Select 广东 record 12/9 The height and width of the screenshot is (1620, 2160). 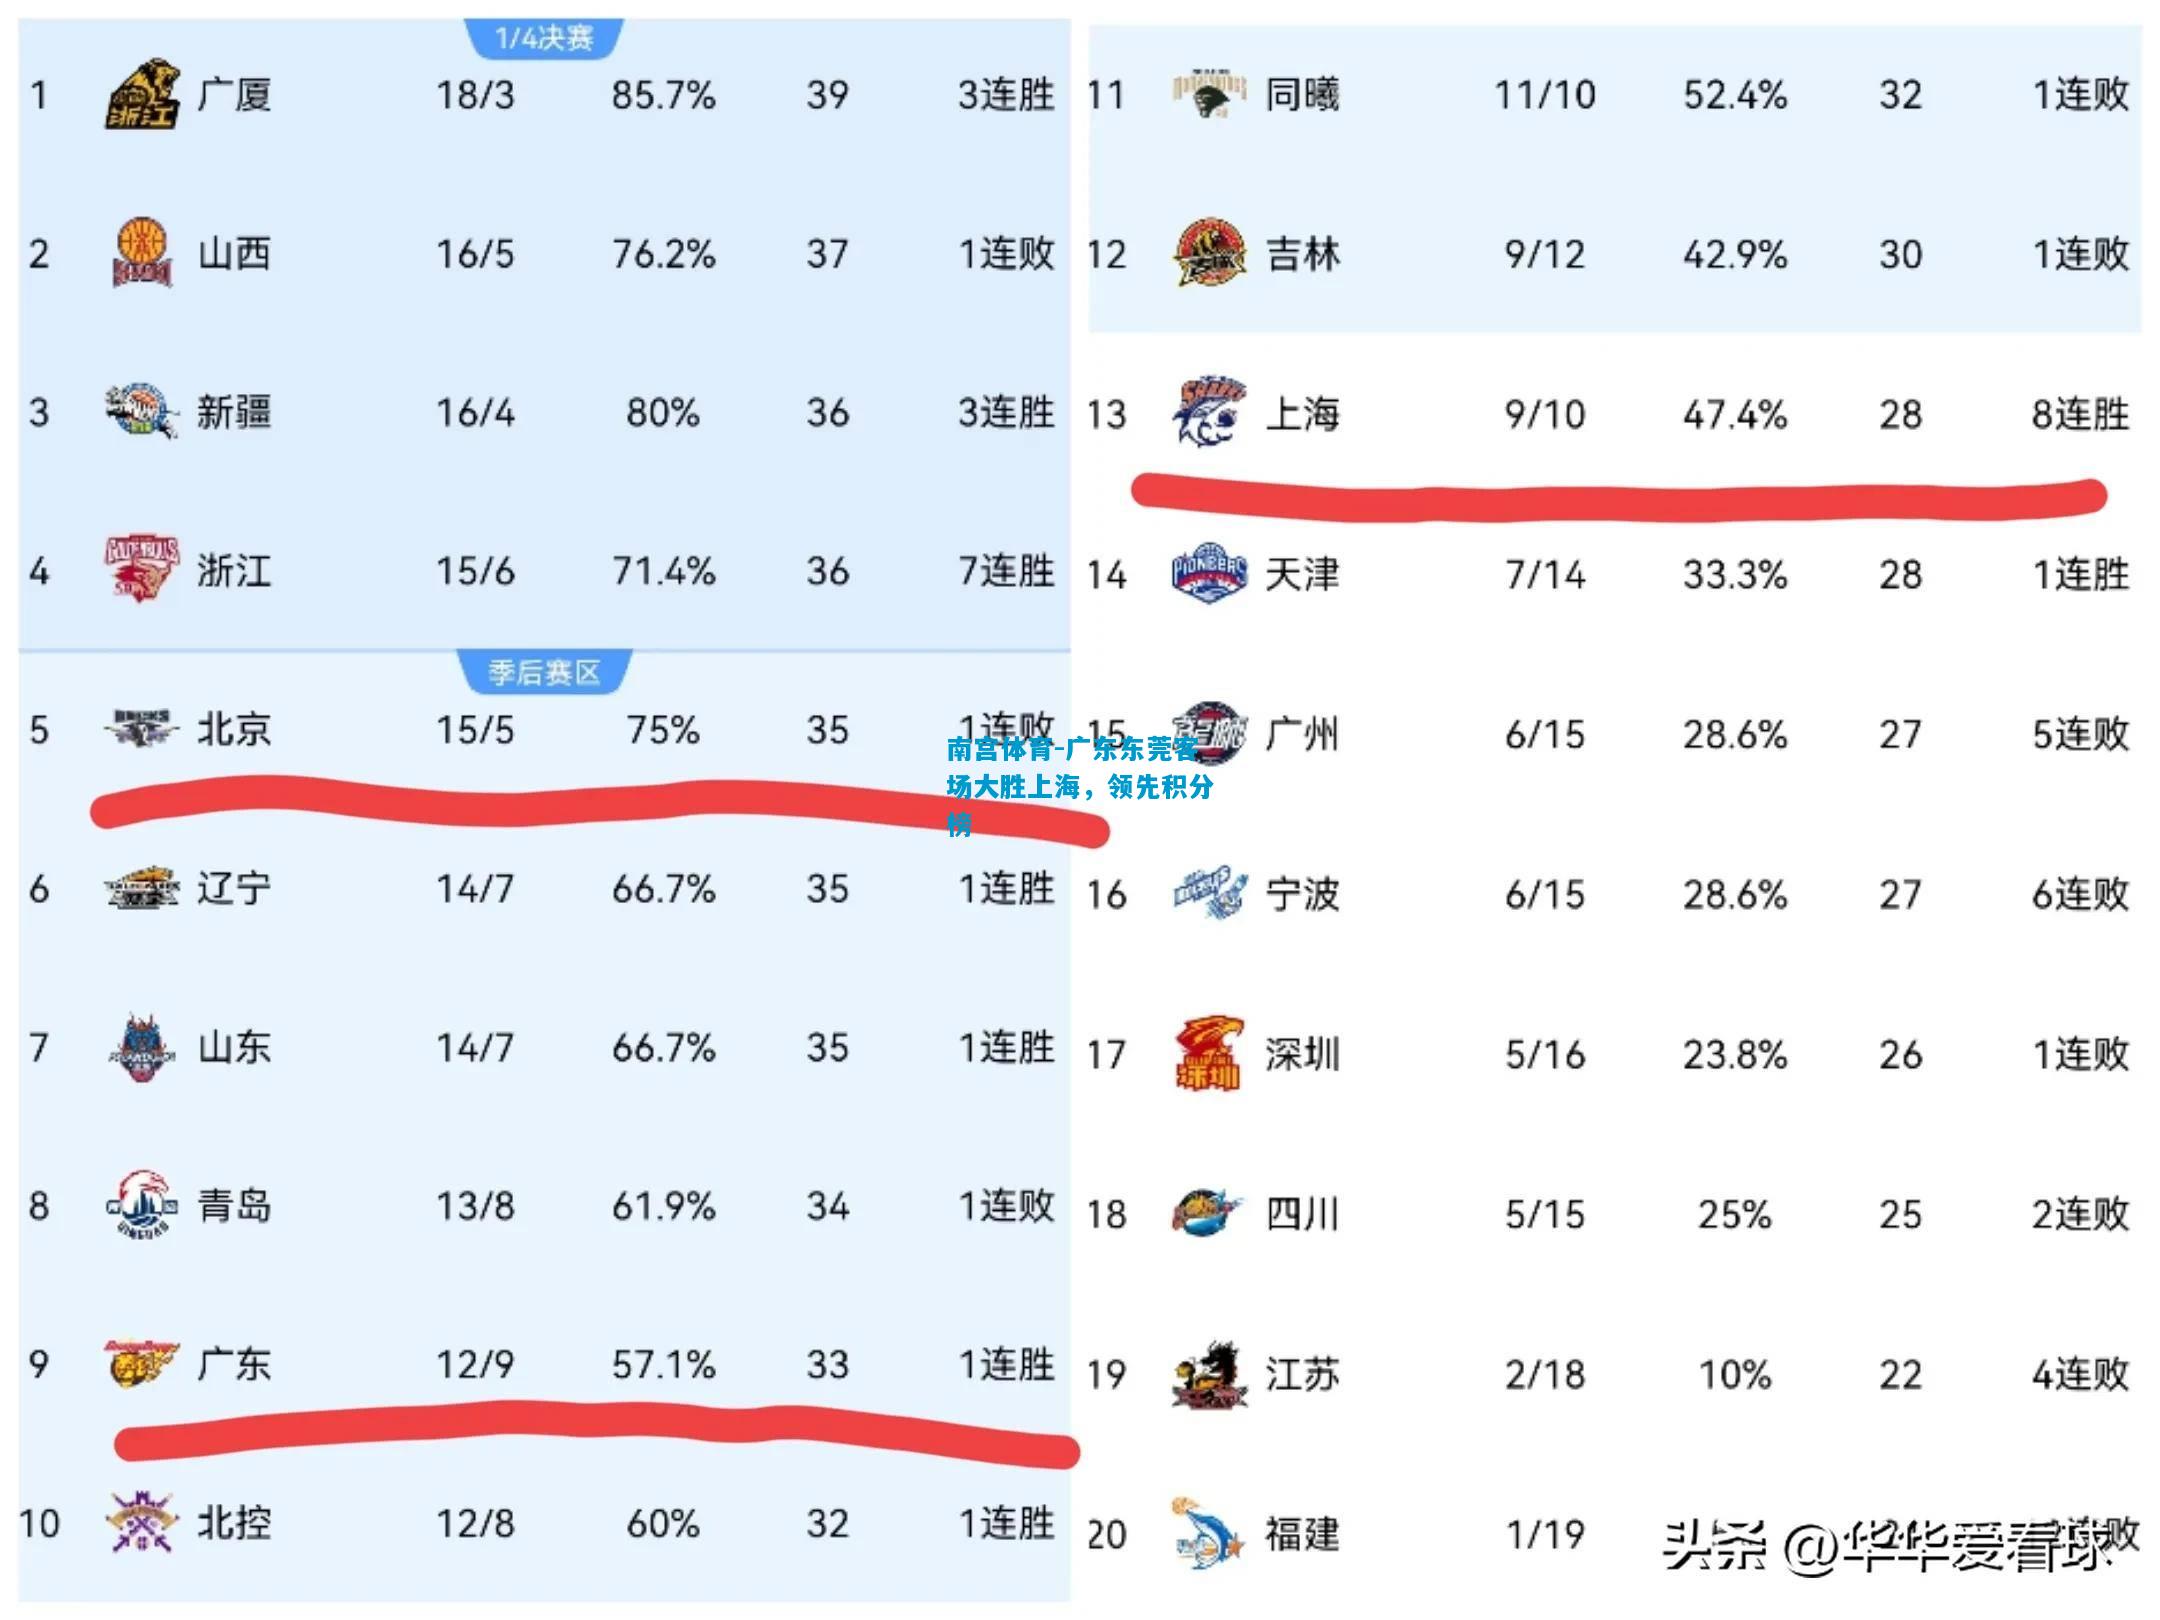pos(475,1364)
